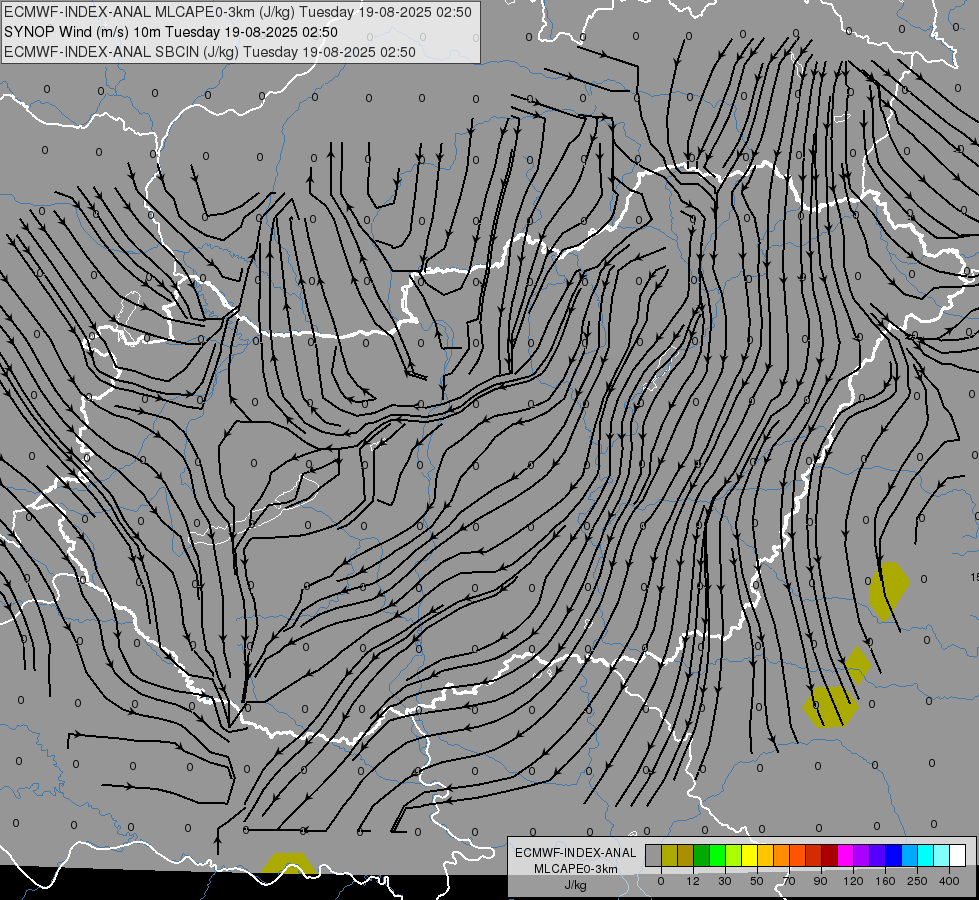
Task: Click the J/kg unit label in the legend
Action: click(576, 884)
